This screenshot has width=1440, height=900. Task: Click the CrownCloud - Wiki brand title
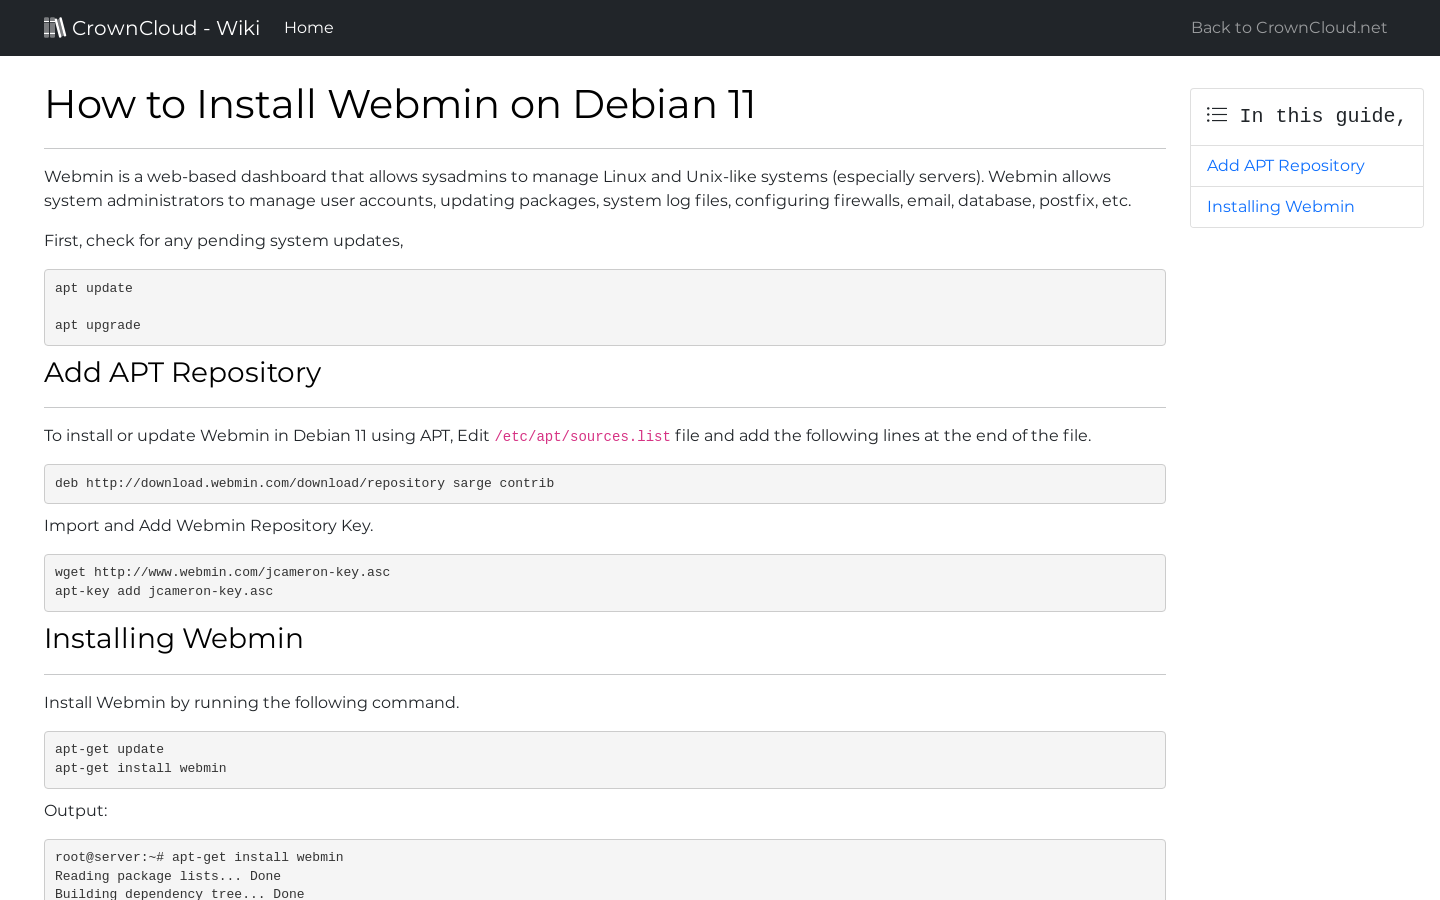166,28
